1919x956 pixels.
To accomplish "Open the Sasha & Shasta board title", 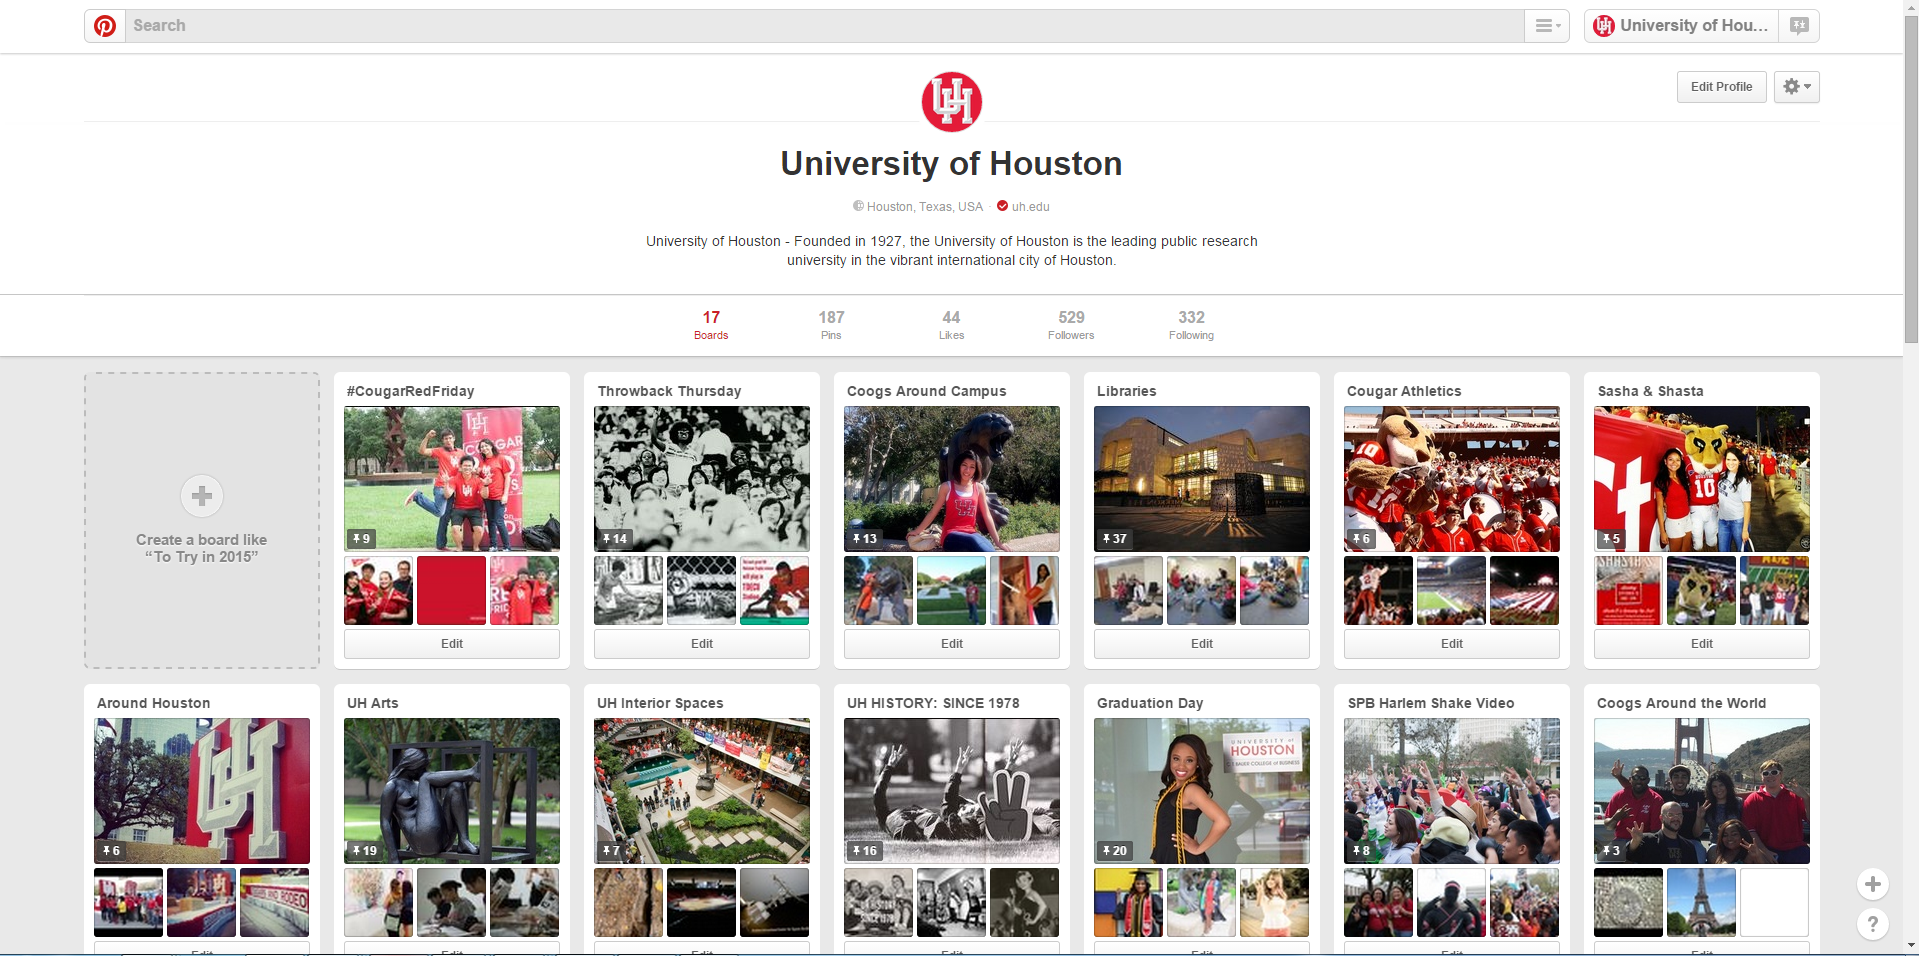I will tap(1650, 391).
